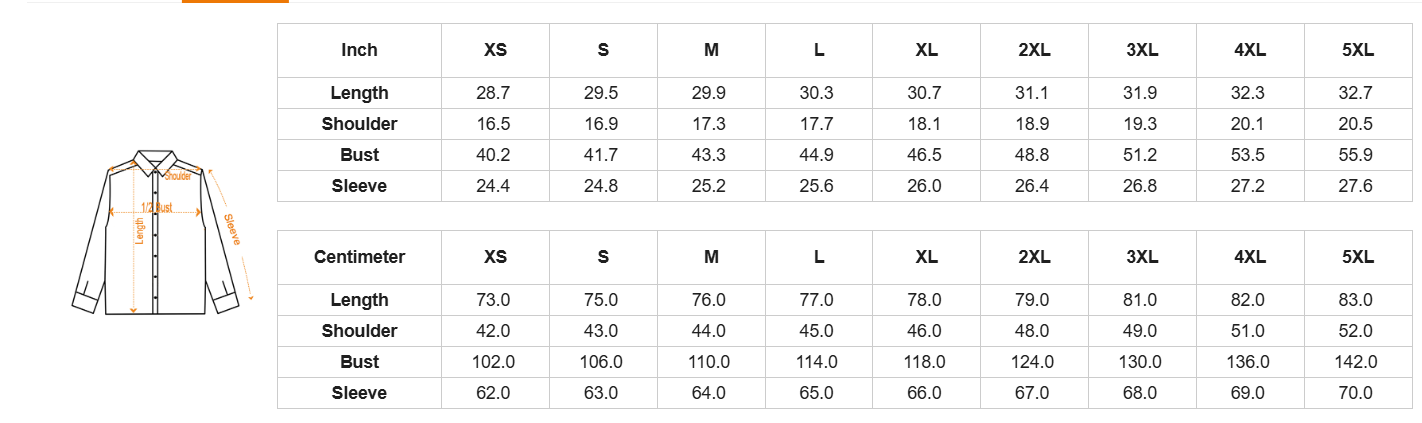Click the Length label on shirt diagram

point(140,231)
